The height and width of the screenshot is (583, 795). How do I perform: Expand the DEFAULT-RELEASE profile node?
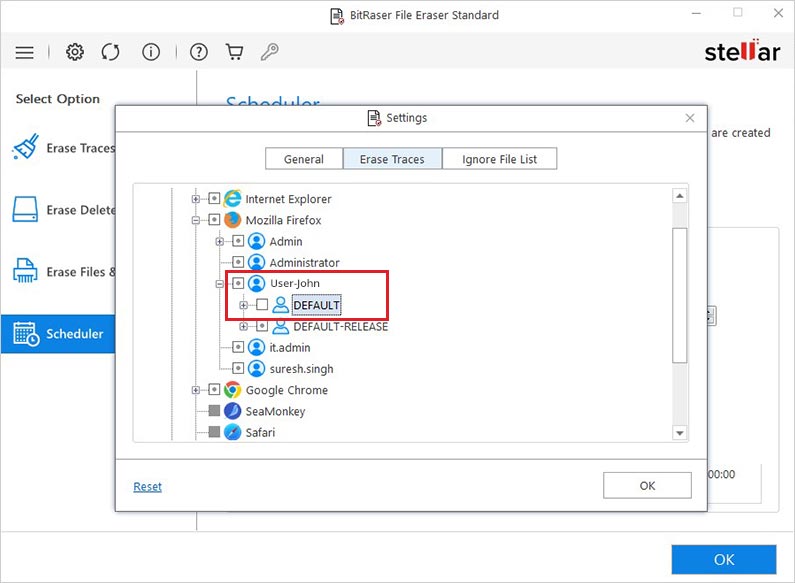point(243,326)
